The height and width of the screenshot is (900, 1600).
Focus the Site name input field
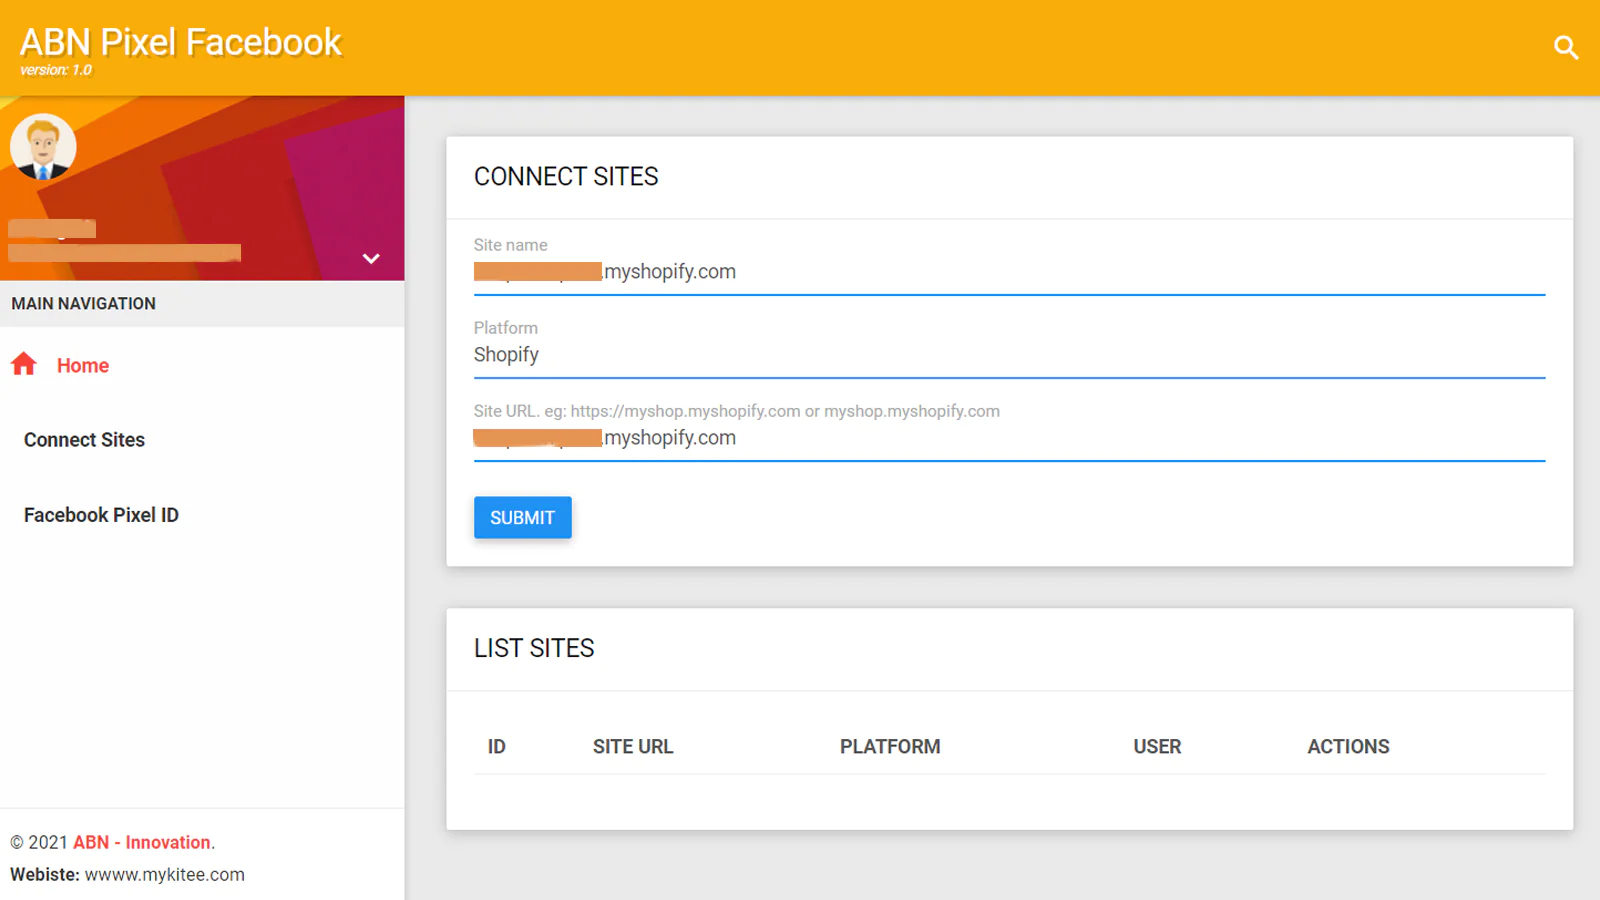(x=1009, y=272)
